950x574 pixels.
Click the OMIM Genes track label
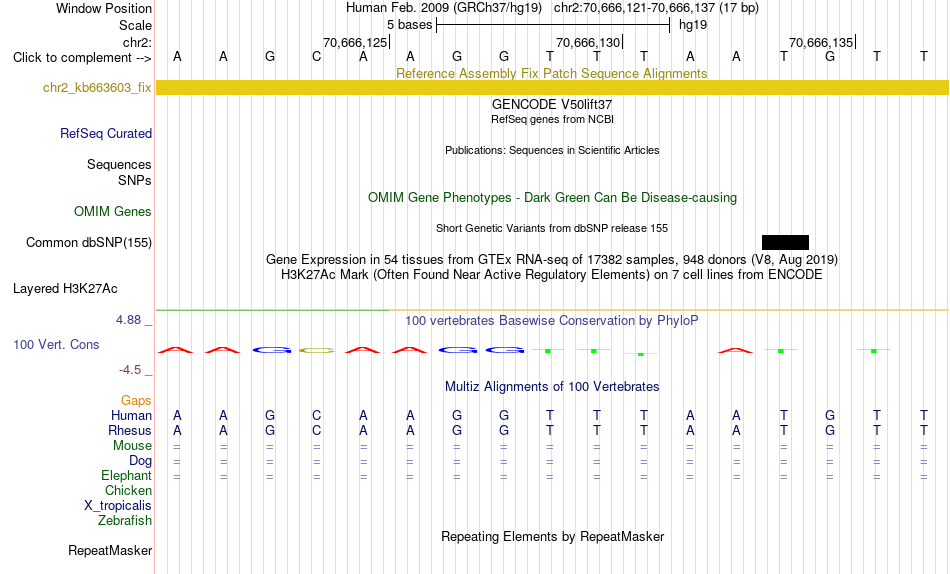[113, 212]
